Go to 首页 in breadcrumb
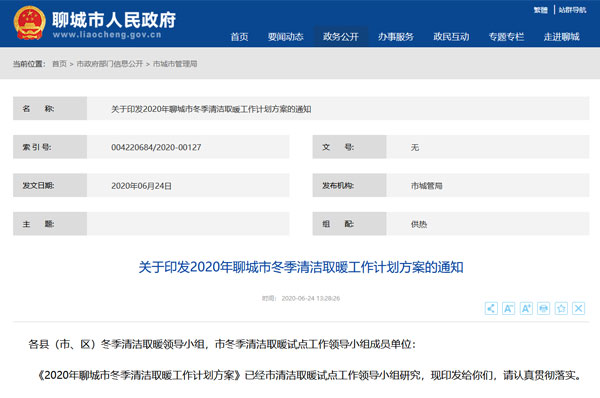 coord(59,64)
